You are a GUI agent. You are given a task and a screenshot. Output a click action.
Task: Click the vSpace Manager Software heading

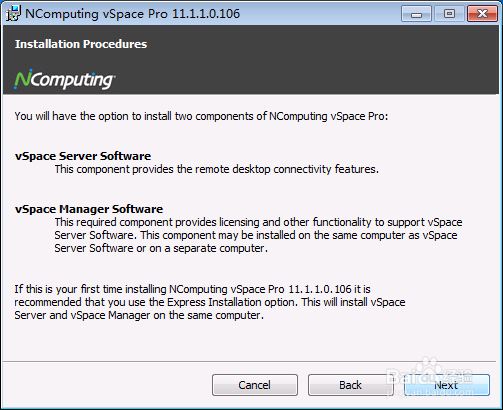pyautogui.click(x=89, y=209)
